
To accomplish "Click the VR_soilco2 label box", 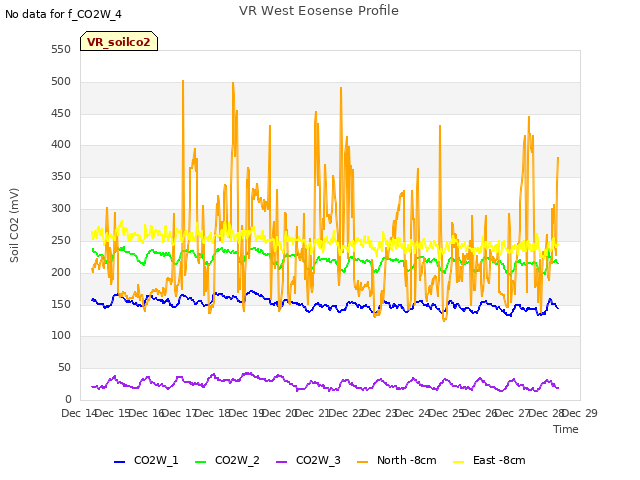I will pyautogui.click(x=119, y=41).
